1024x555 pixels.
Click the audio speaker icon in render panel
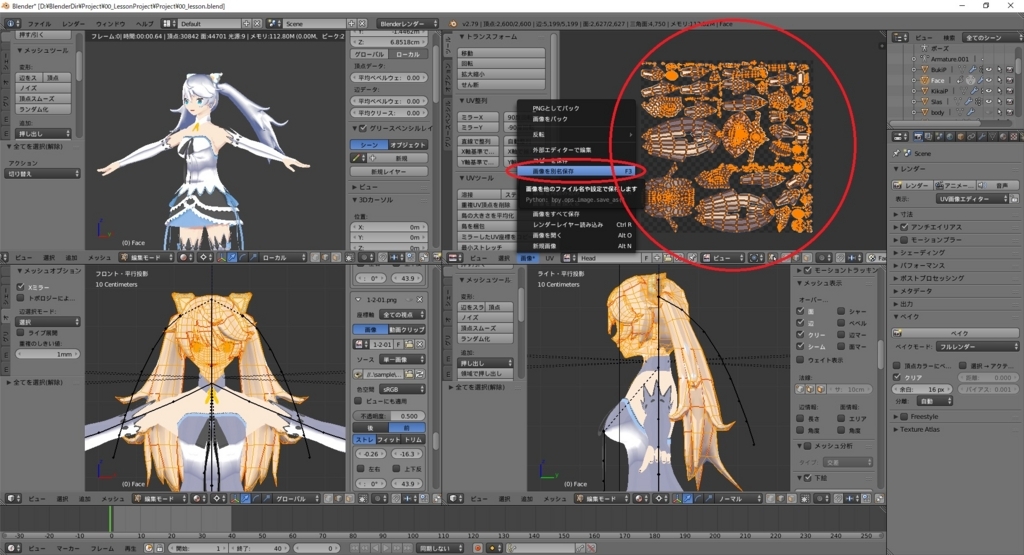(x=982, y=185)
